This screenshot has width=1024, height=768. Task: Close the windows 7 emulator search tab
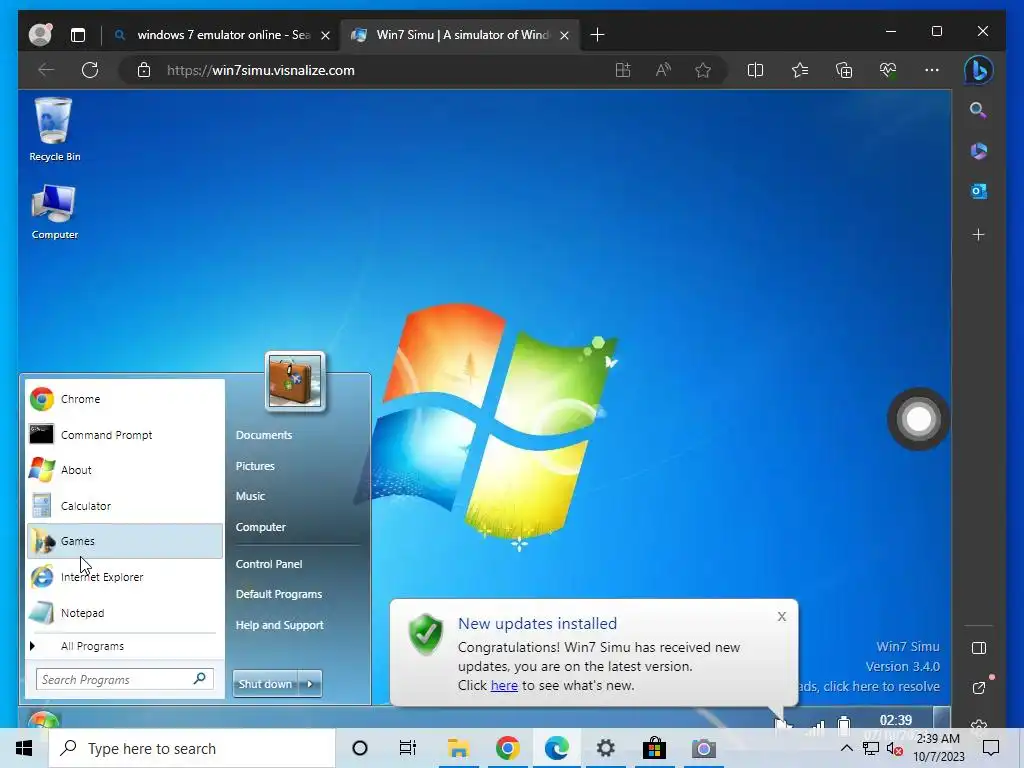[x=325, y=35]
